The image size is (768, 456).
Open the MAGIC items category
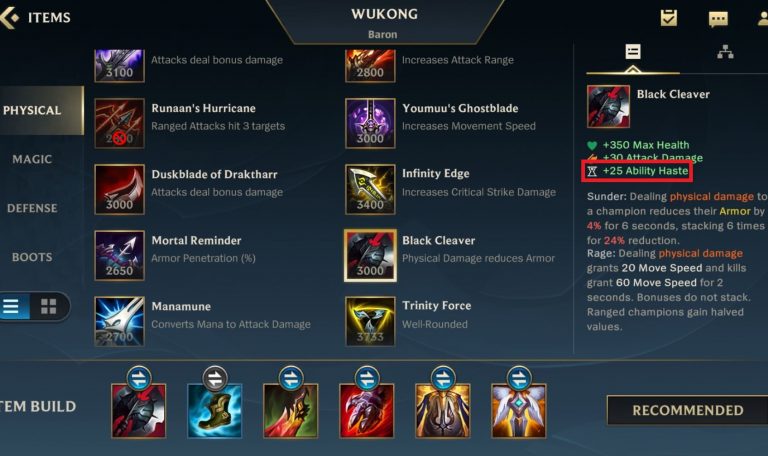click(x=32, y=159)
